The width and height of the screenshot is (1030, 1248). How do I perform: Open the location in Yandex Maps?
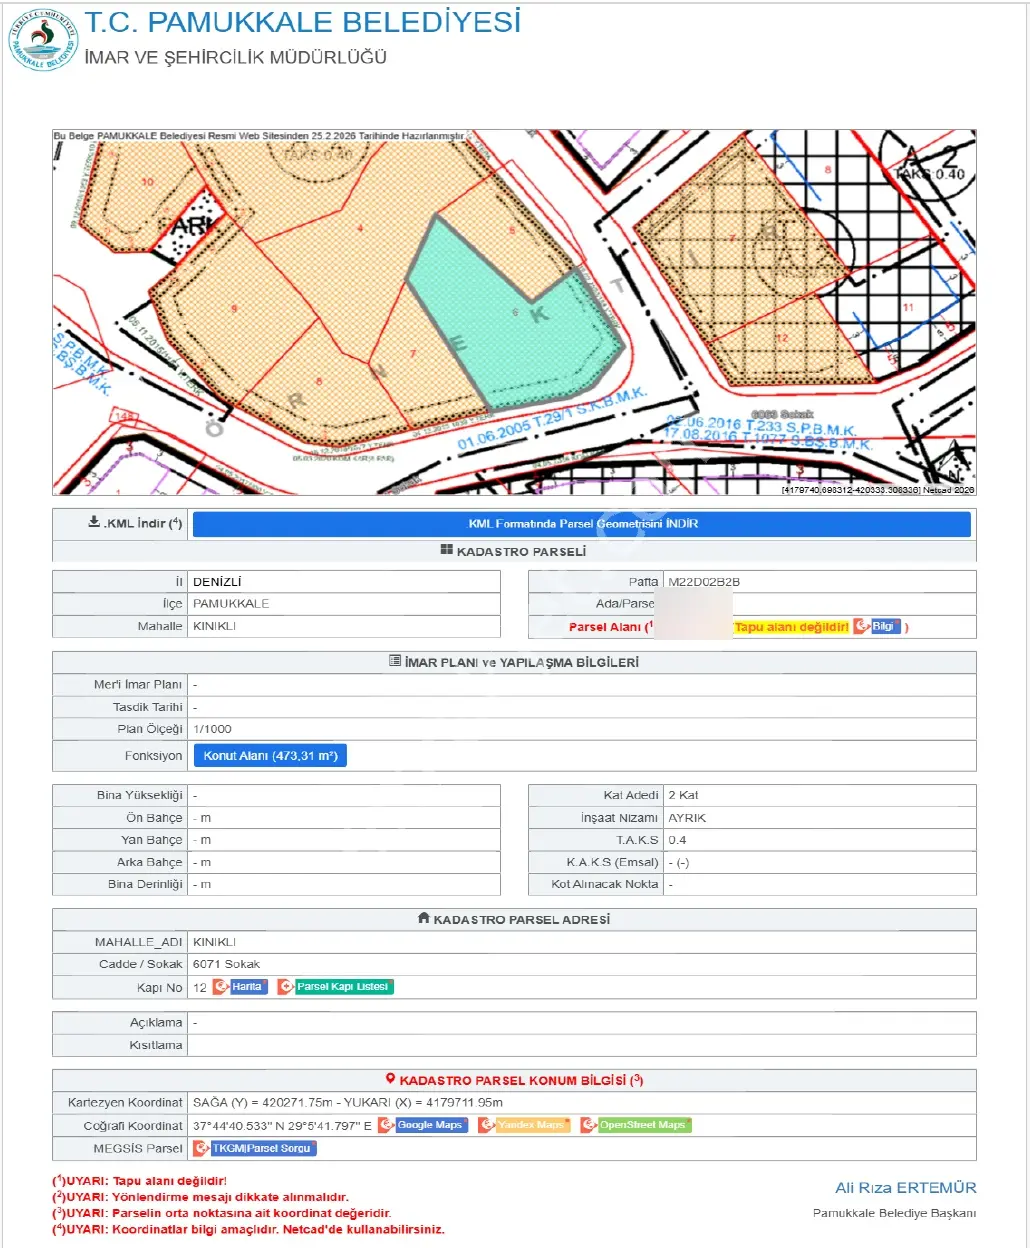point(524,1125)
